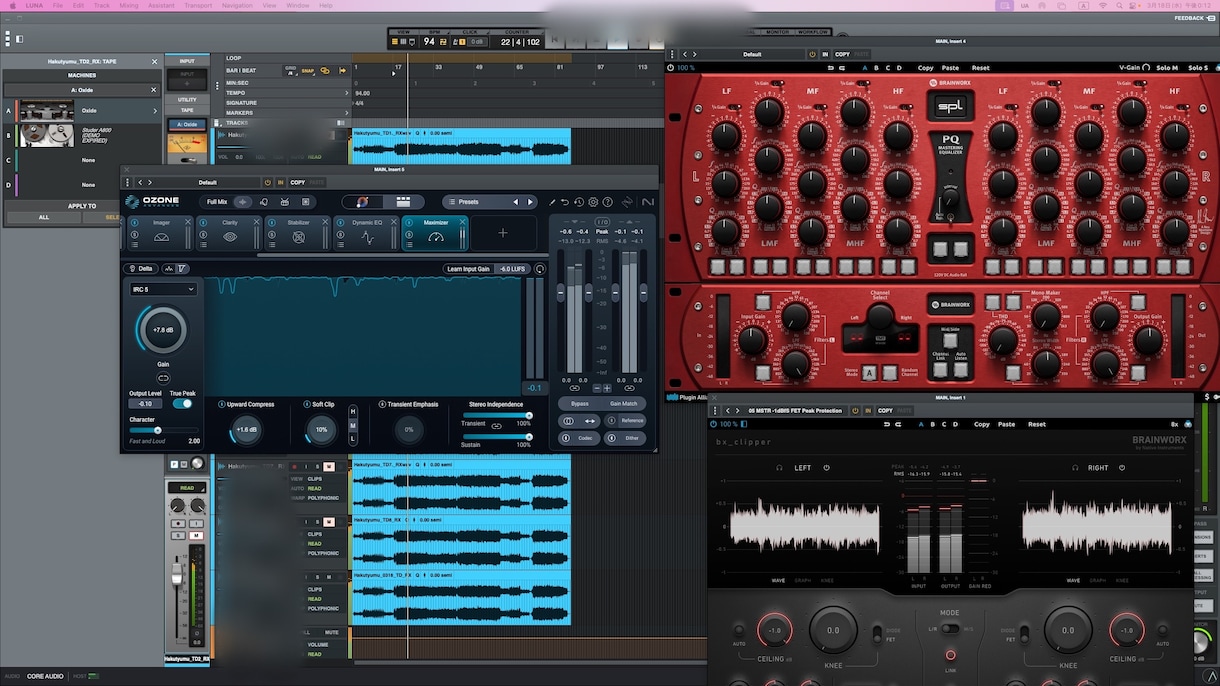Switch right display to KNEE view

pyautogui.click(x=1122, y=580)
